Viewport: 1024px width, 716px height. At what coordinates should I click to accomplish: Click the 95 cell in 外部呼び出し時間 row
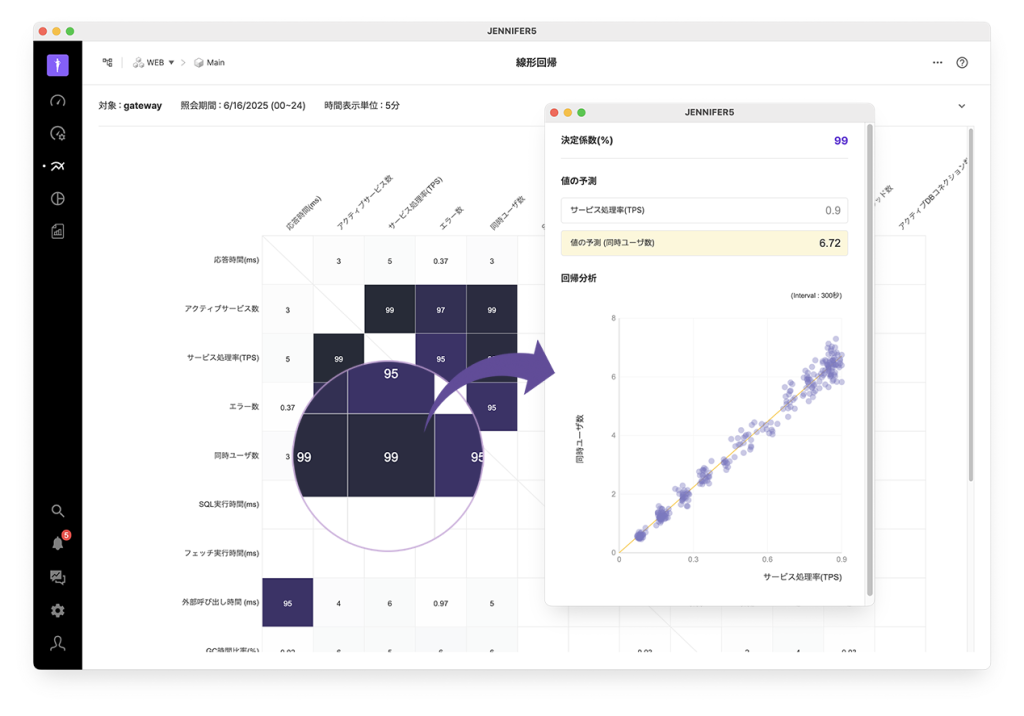(288, 603)
